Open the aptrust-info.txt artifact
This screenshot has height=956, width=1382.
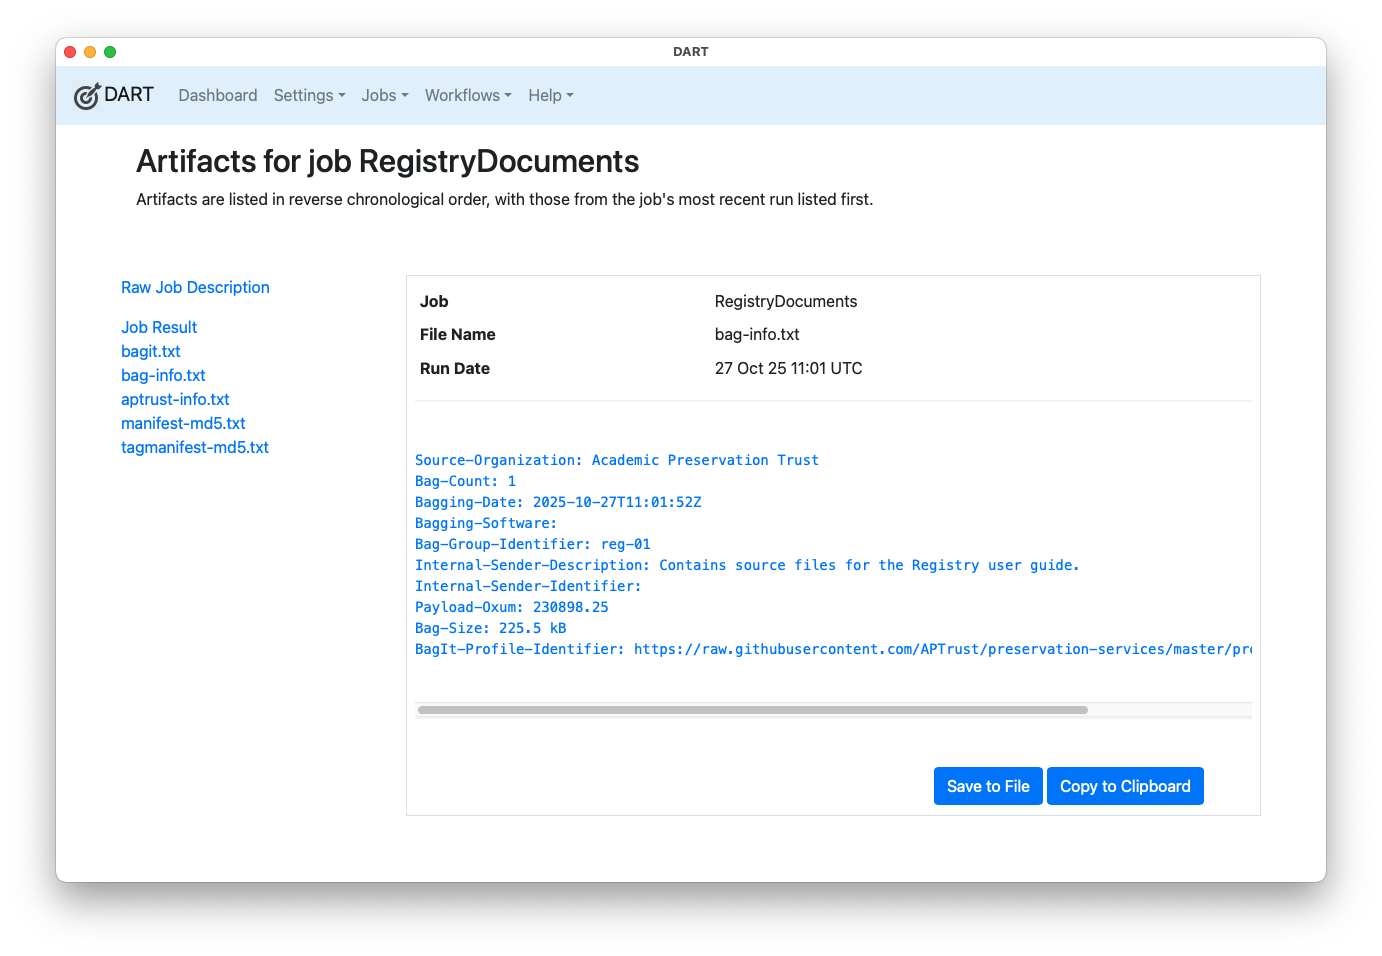(175, 399)
